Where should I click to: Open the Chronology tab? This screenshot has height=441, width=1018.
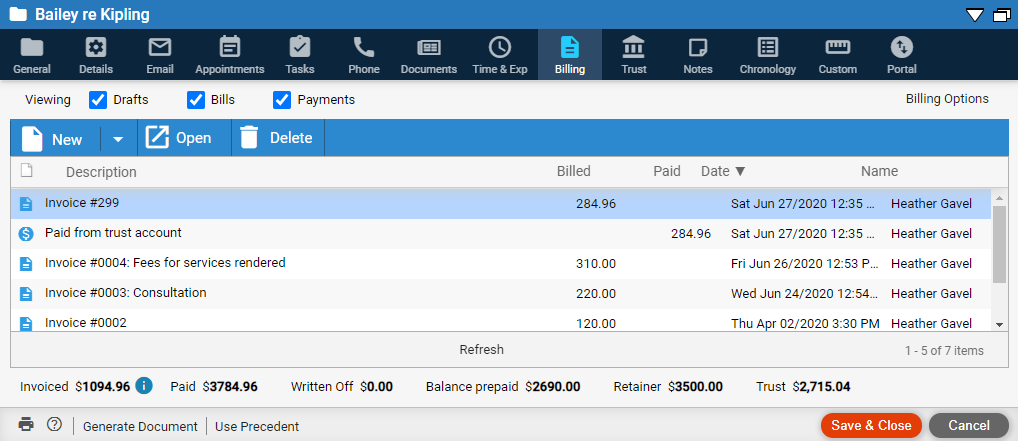[767, 55]
